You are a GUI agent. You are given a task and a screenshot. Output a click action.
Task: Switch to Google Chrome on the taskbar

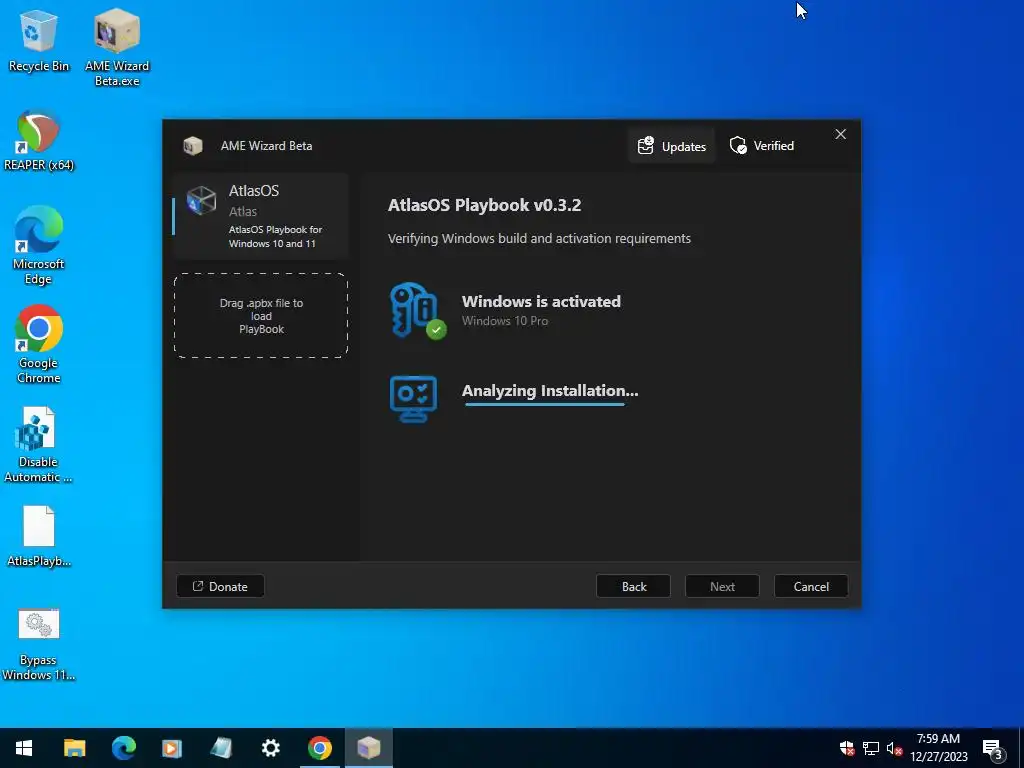319,748
